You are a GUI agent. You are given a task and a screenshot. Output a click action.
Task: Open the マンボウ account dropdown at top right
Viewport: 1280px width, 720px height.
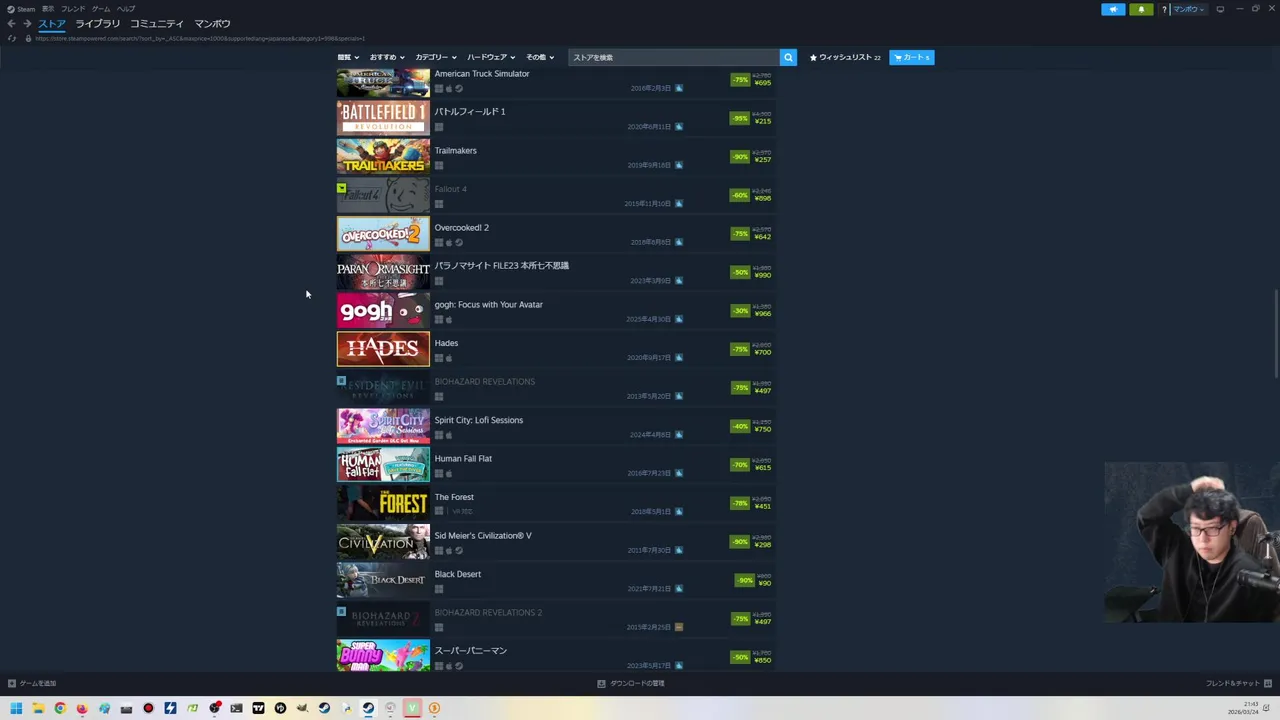tap(1189, 9)
